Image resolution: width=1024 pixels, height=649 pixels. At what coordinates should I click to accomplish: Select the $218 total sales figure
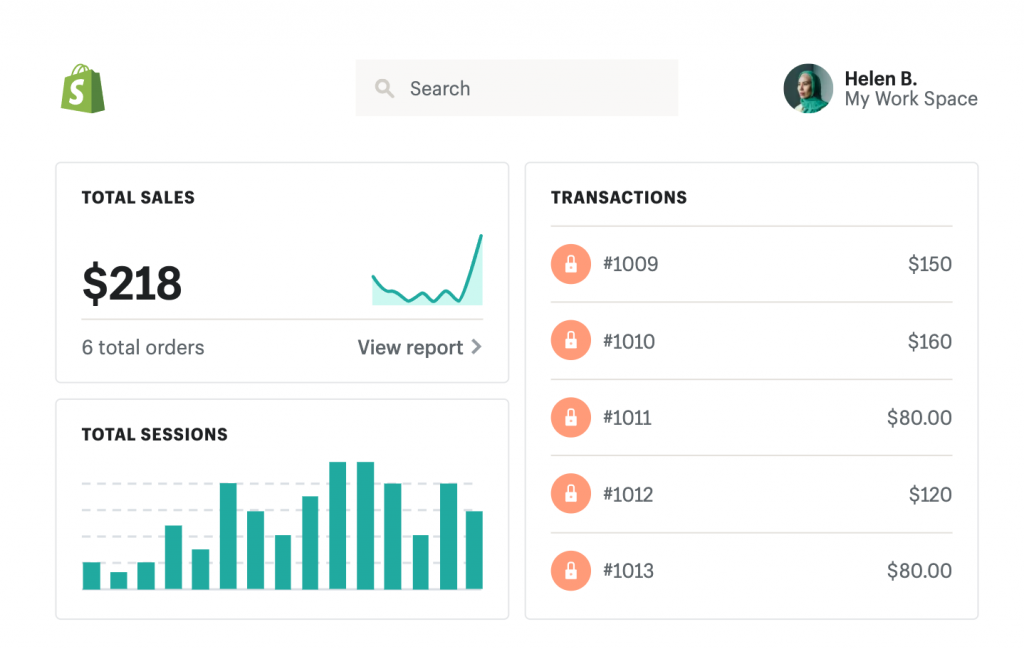(133, 285)
